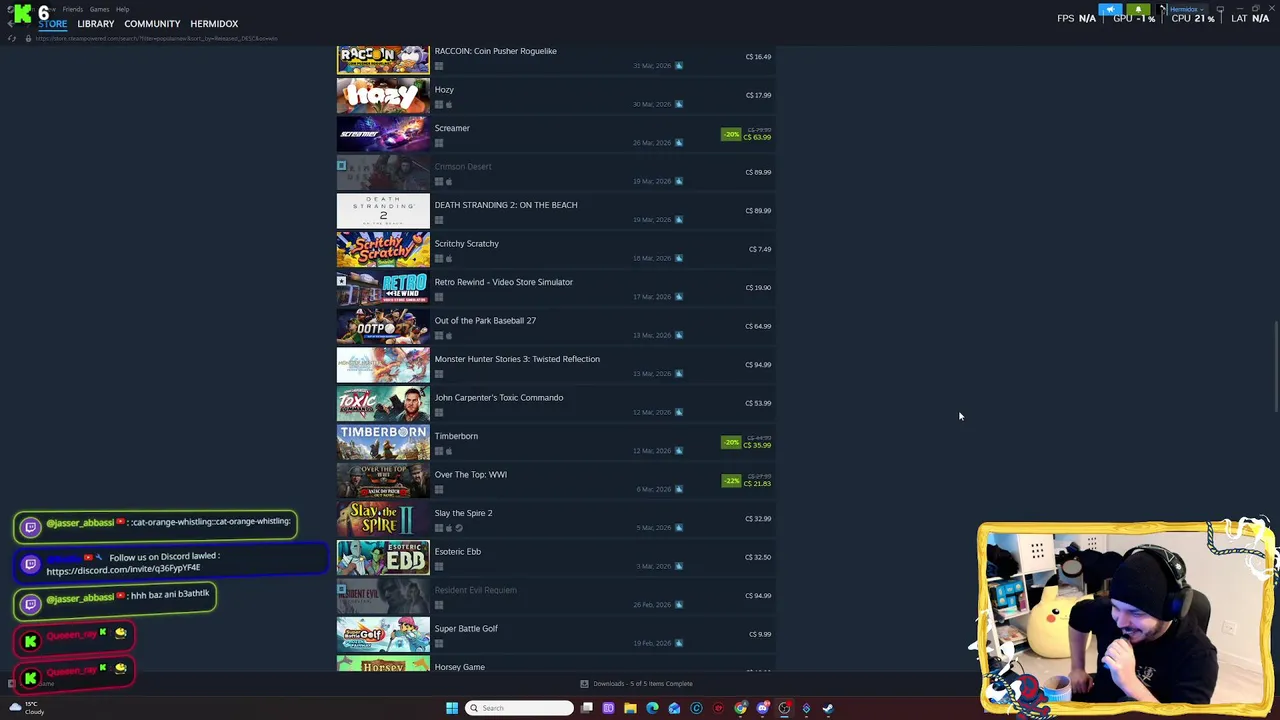Open Discord from the taskbar
The image size is (1280, 720).
tap(762, 708)
